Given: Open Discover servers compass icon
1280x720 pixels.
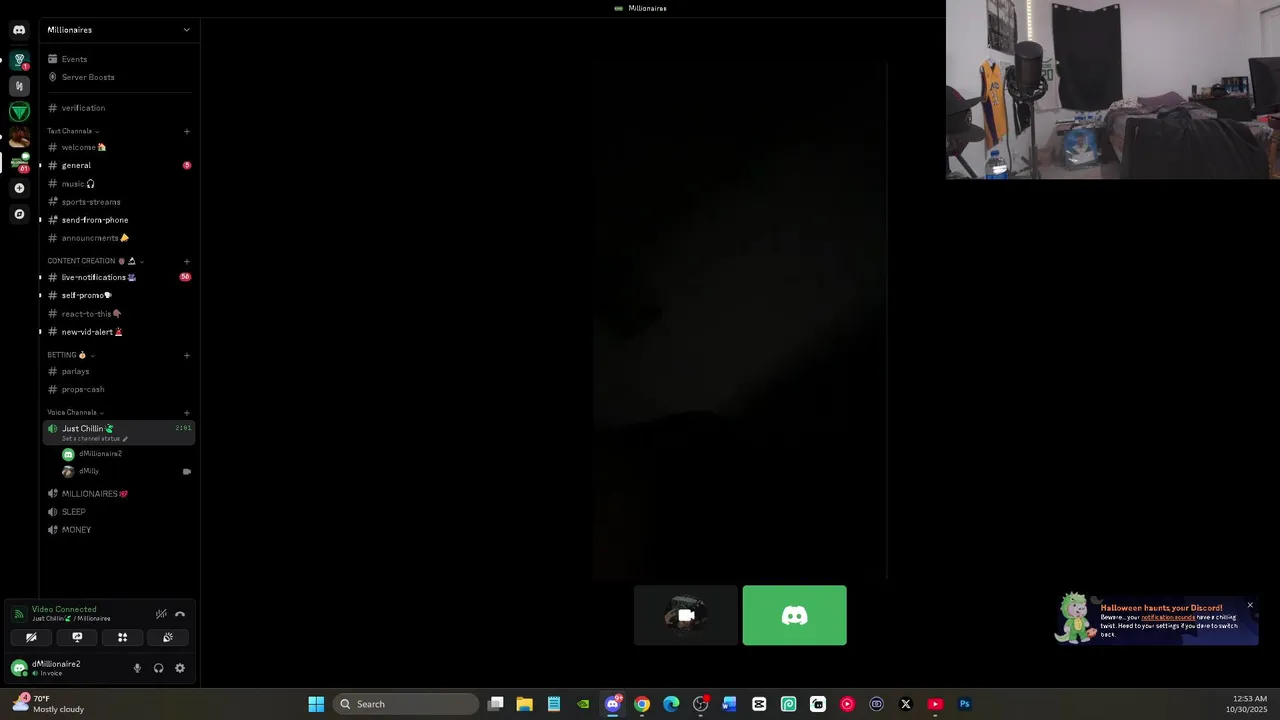Looking at the screenshot, I should (x=19, y=214).
